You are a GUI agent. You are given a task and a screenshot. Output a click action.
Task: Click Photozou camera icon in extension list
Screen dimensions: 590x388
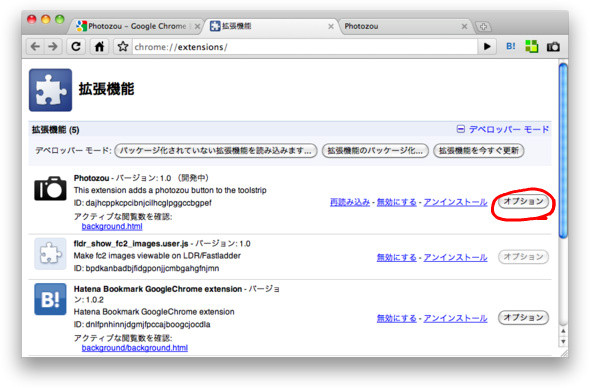point(50,188)
